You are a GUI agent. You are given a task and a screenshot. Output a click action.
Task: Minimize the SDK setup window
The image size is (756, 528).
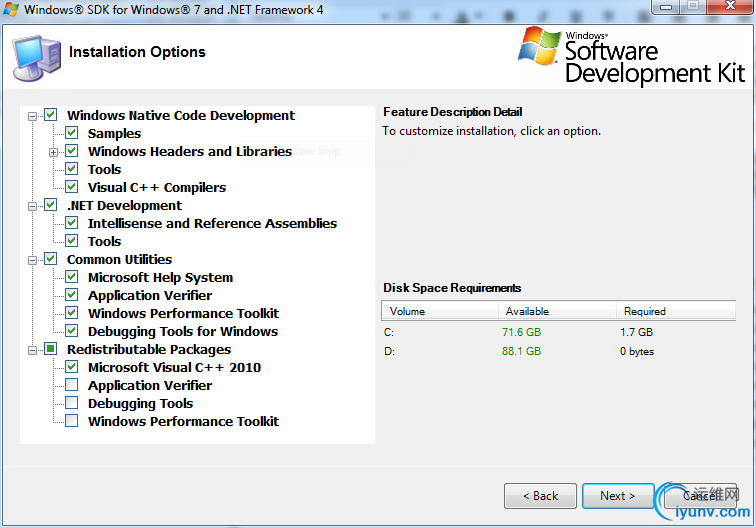(x=666, y=7)
